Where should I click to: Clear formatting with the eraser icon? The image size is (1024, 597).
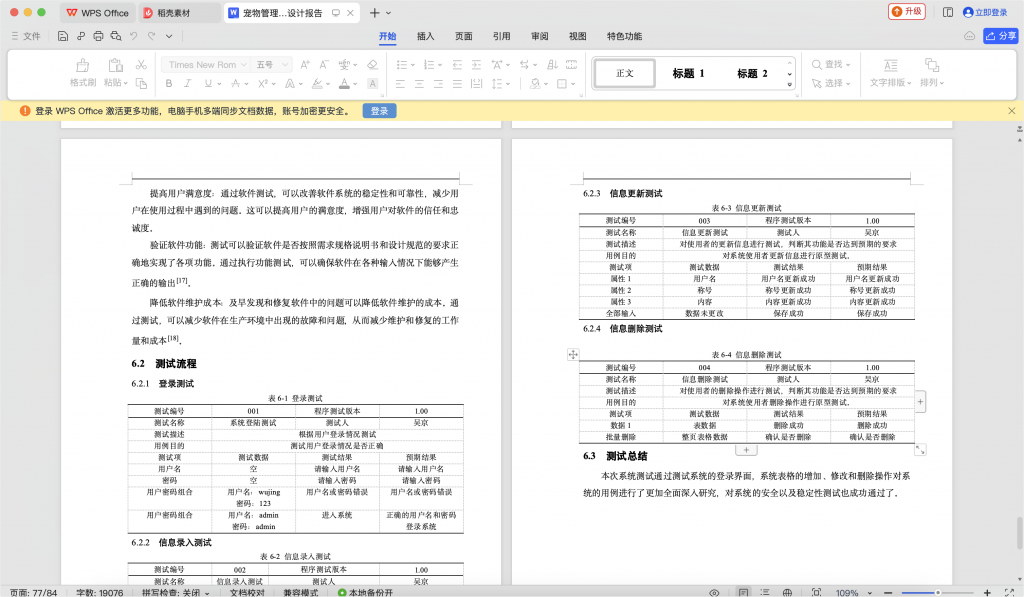coord(371,64)
